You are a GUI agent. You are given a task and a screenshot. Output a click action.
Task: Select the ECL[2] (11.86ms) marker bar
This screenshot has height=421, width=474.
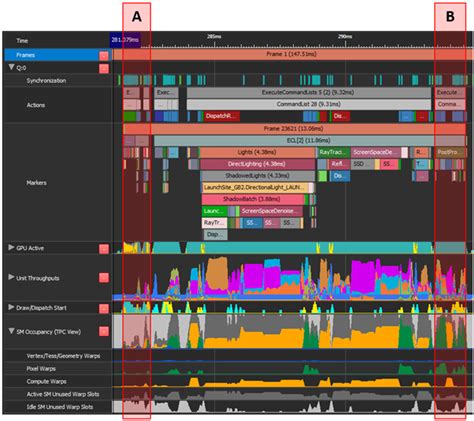click(x=309, y=140)
